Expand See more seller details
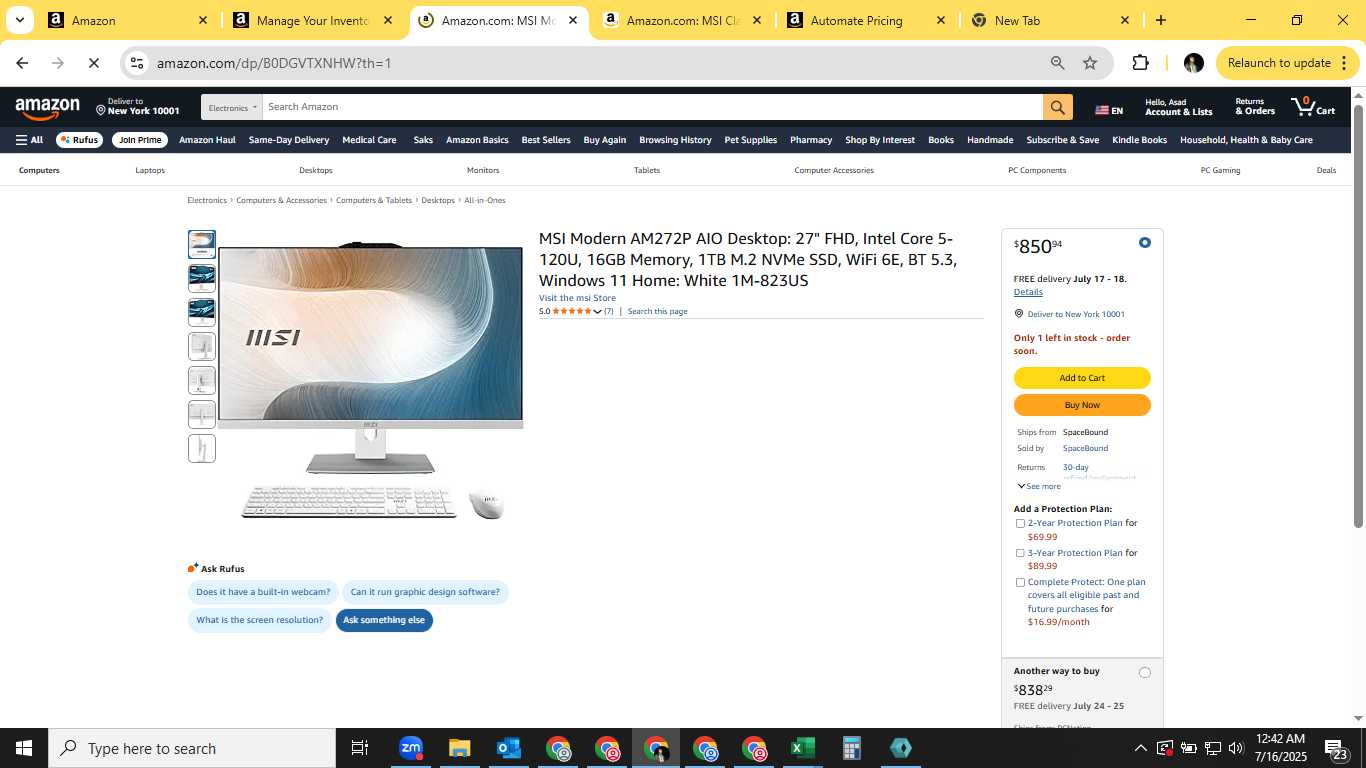1366x768 pixels. coord(1039,486)
